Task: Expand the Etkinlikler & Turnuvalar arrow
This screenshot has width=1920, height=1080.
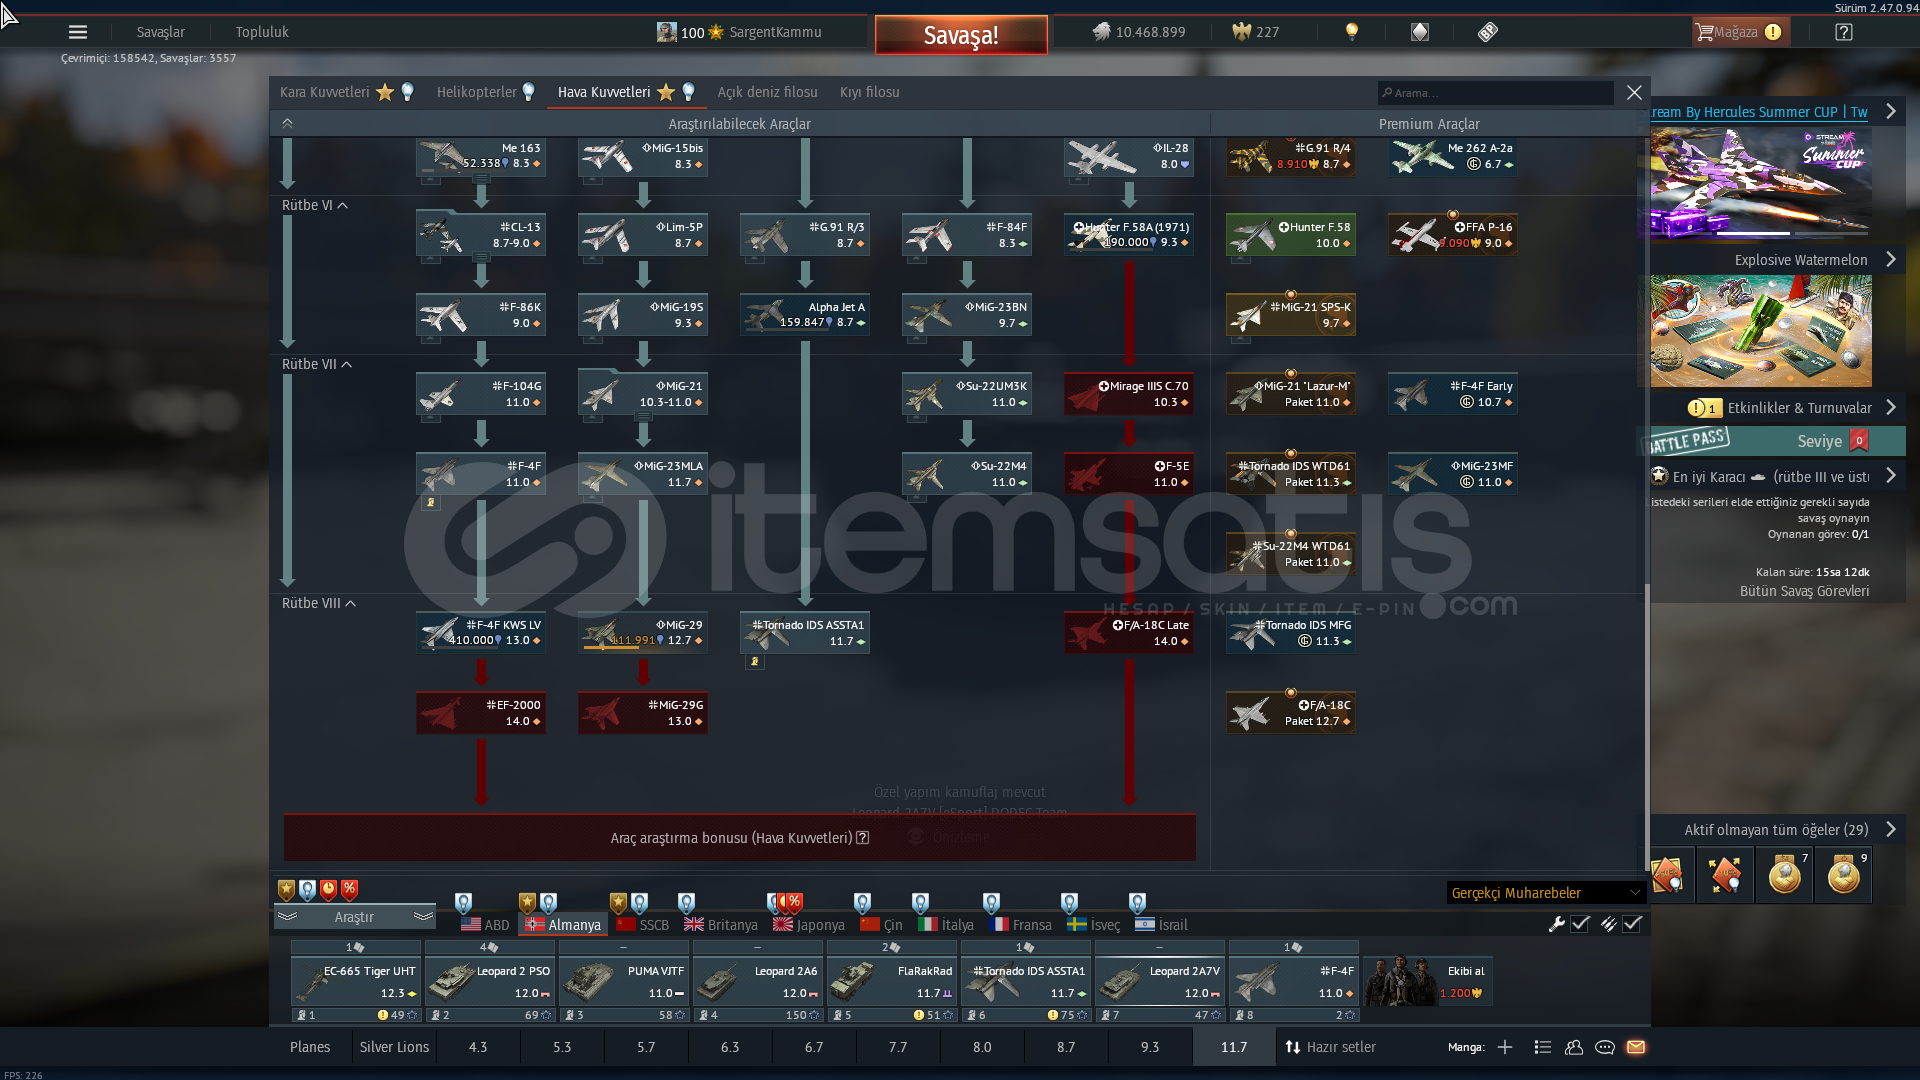Action: (1891, 407)
